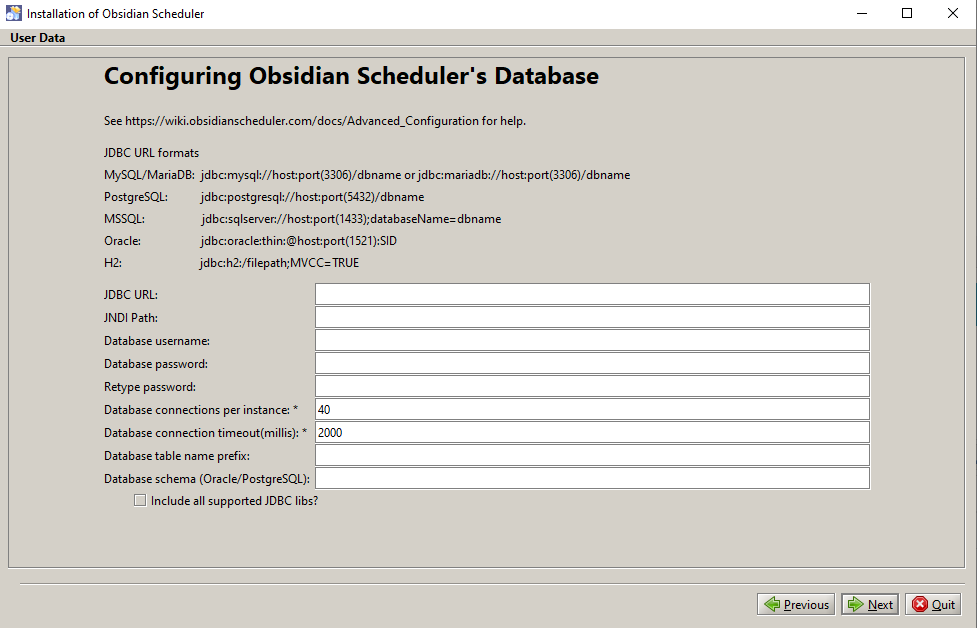Minimize the installation window
This screenshot has width=977, height=628.
pyautogui.click(x=862, y=13)
